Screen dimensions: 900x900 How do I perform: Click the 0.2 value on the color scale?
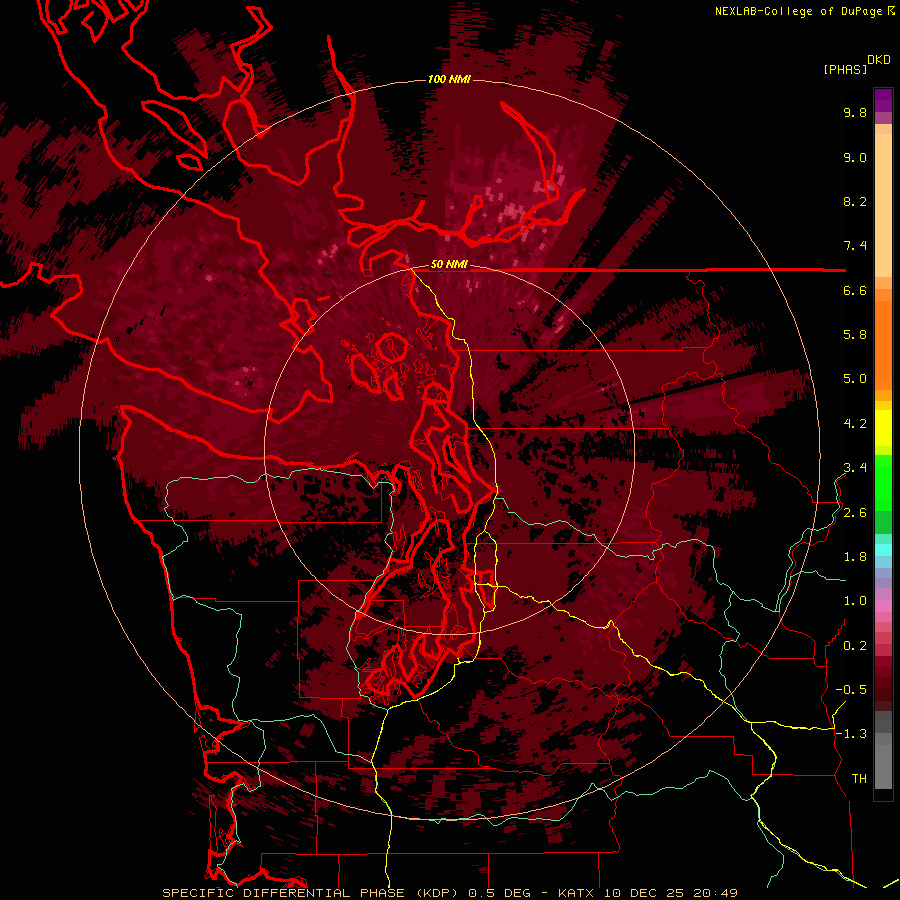(855, 646)
